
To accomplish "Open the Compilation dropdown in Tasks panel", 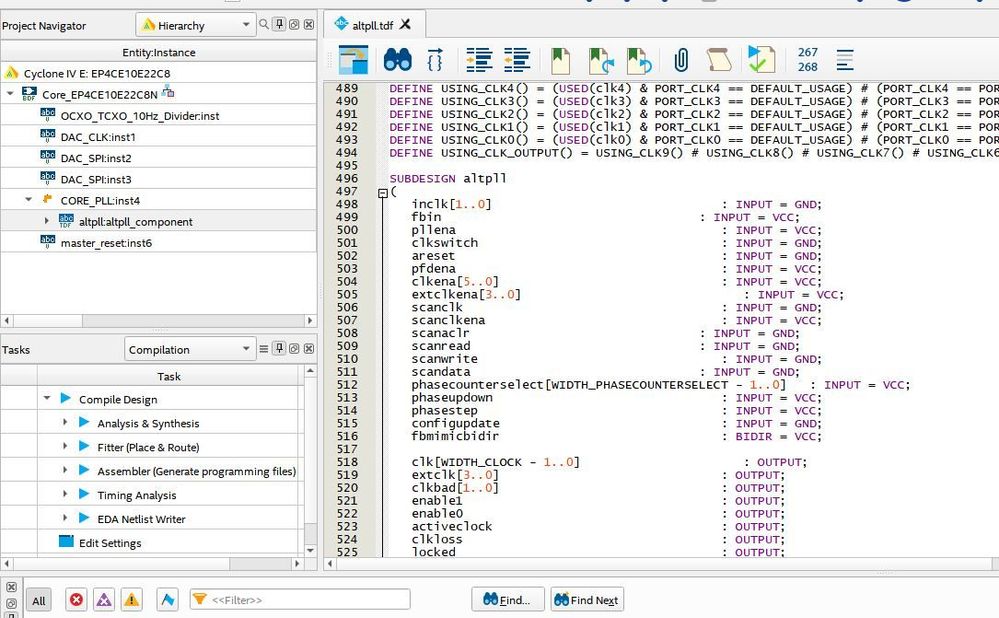I will point(190,349).
